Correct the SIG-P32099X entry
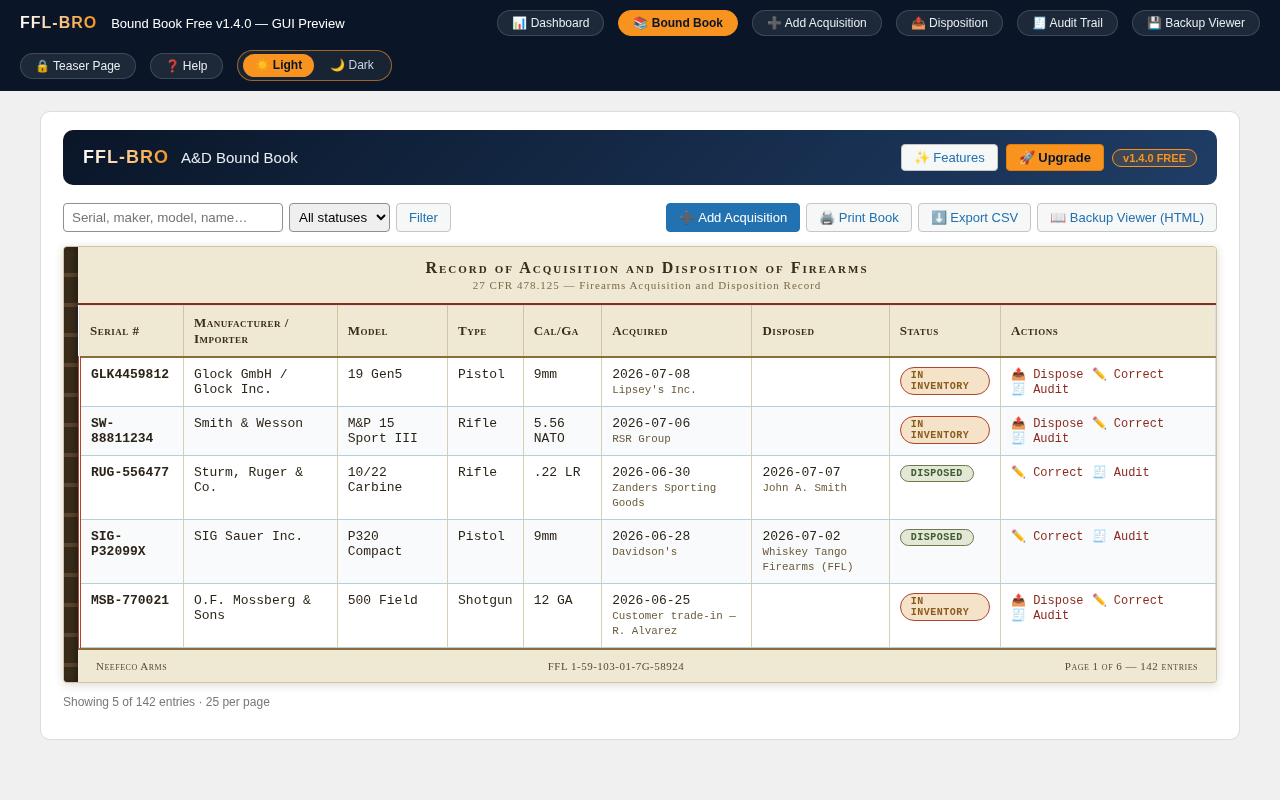1280x800 pixels. click(x=1047, y=537)
